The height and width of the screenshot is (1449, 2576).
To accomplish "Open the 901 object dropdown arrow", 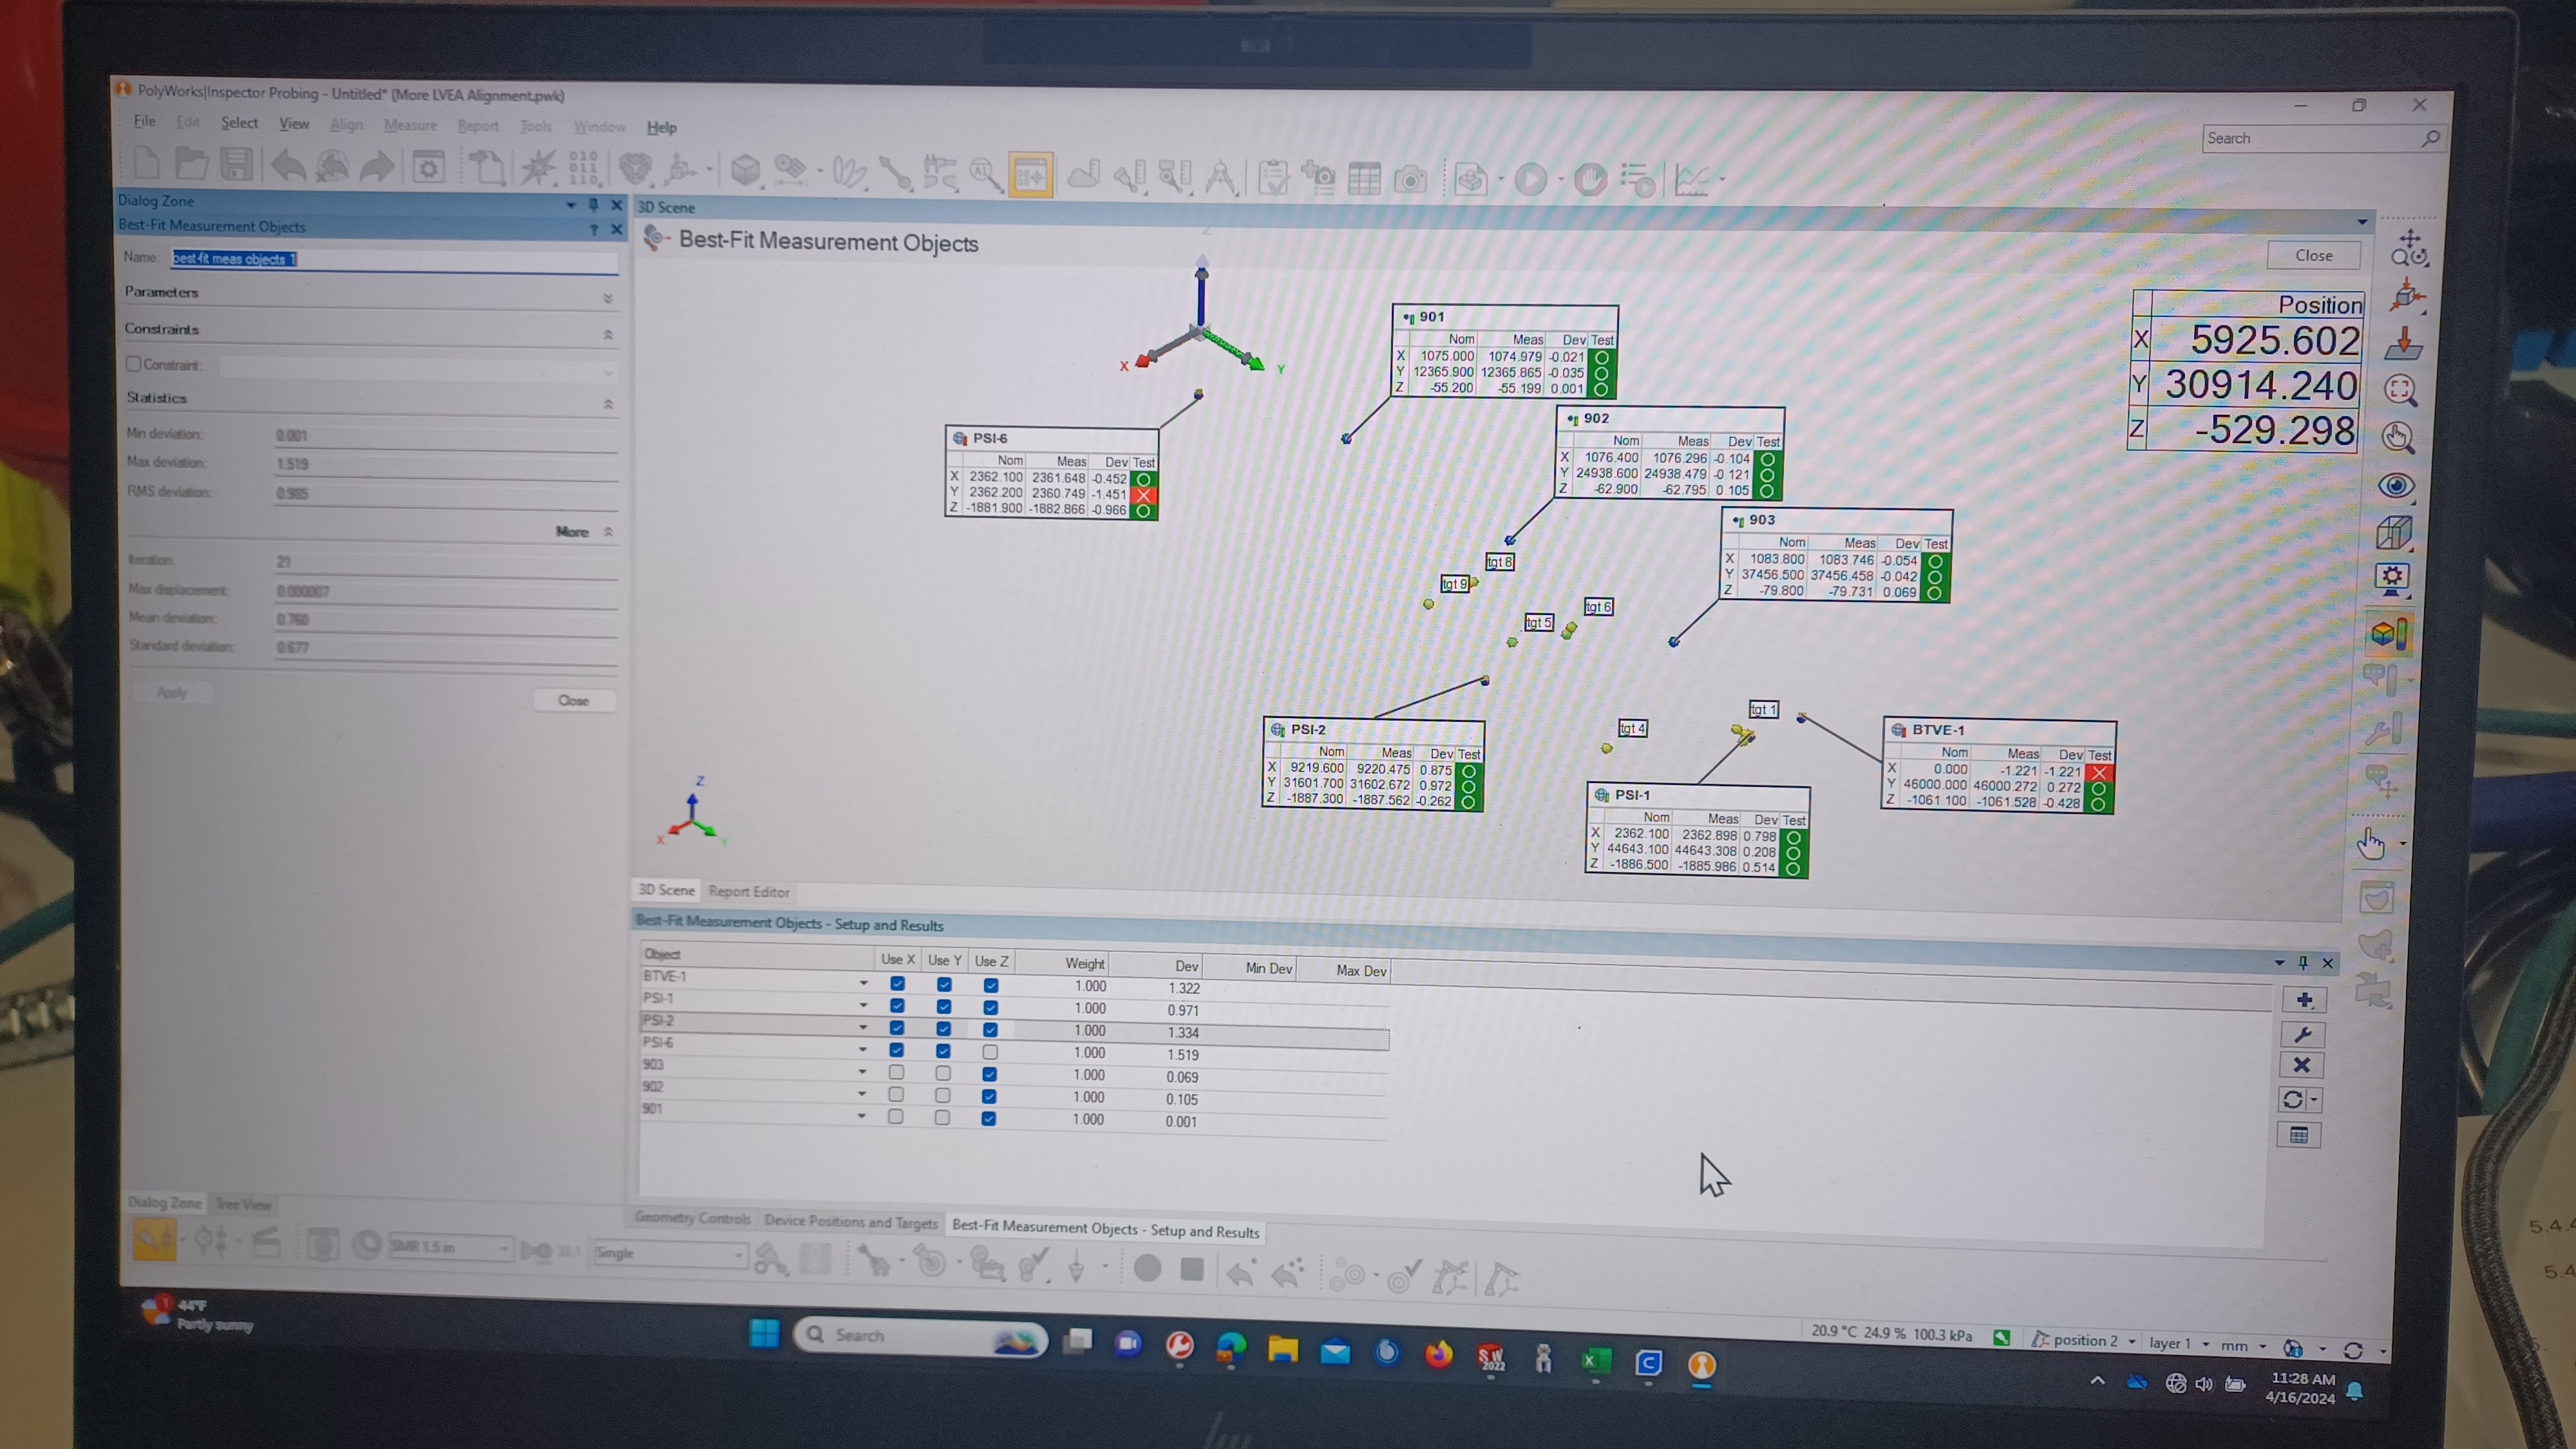I will (x=861, y=1115).
